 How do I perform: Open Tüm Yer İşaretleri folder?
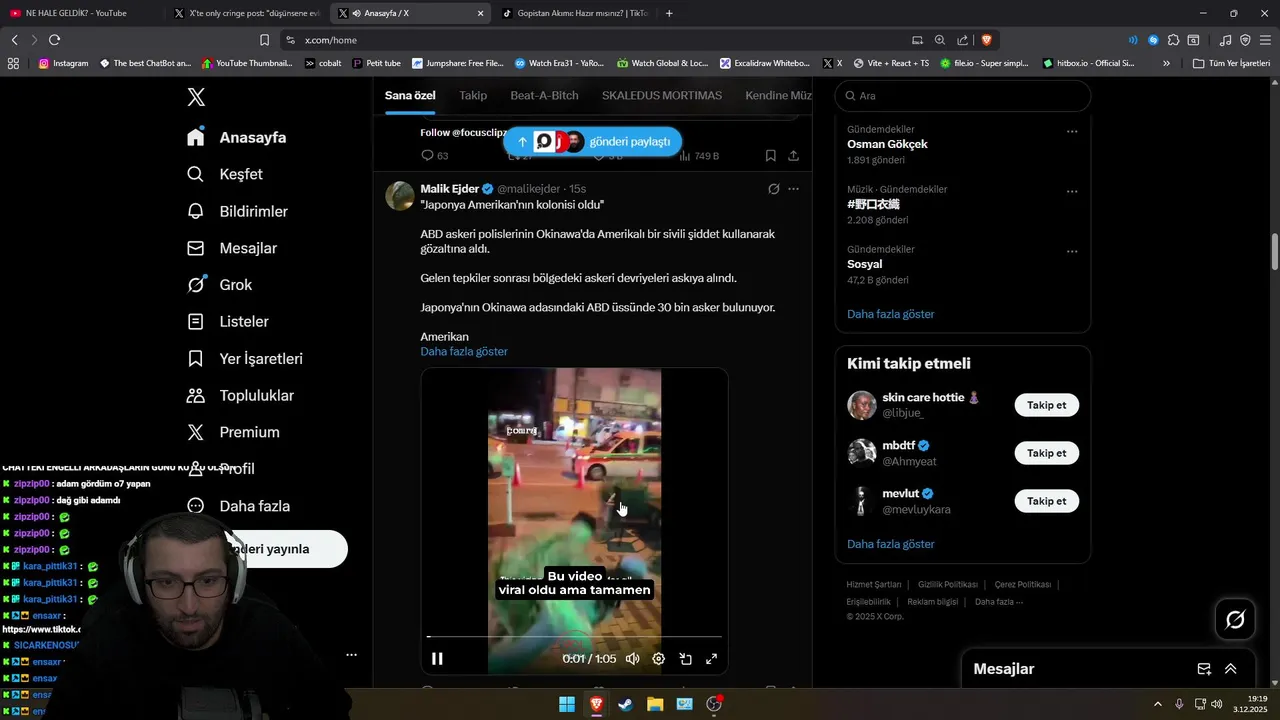point(1232,63)
